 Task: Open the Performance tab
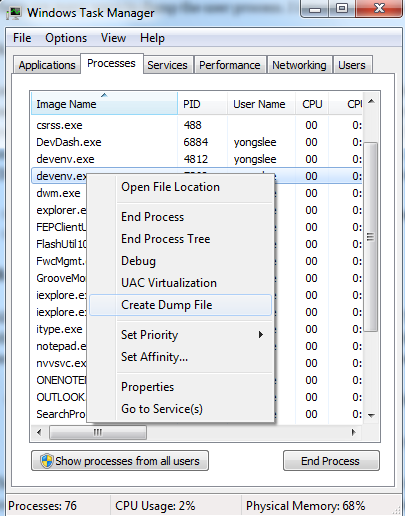pyautogui.click(x=230, y=65)
